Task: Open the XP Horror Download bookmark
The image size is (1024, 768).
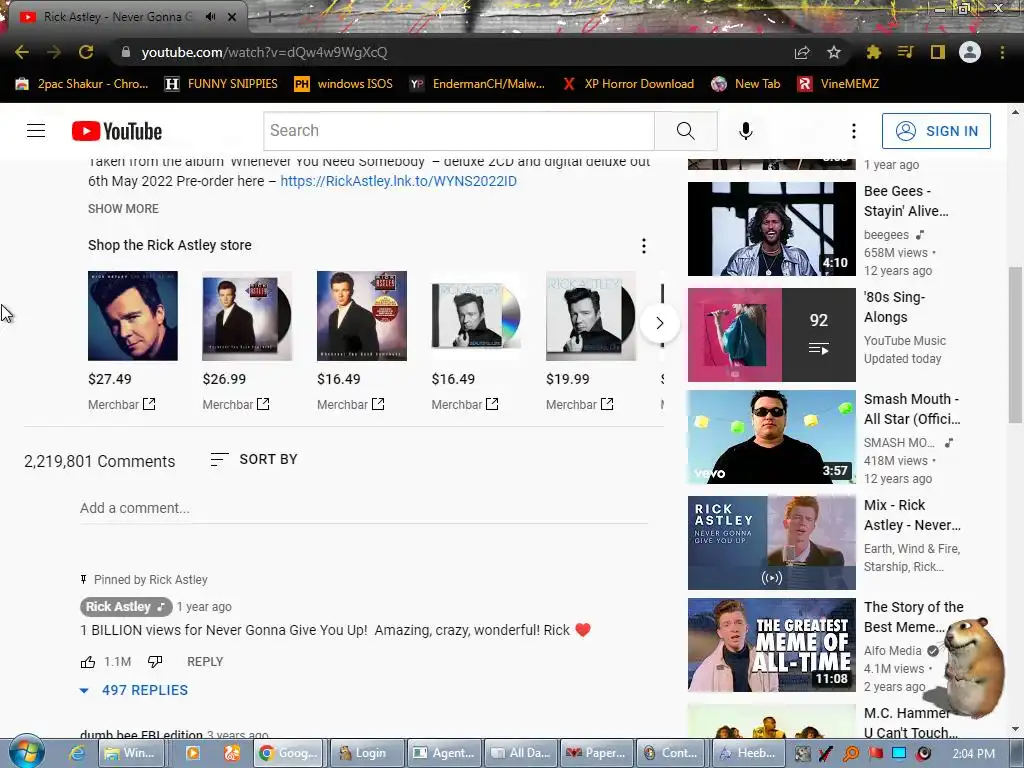Action: pyautogui.click(x=628, y=84)
